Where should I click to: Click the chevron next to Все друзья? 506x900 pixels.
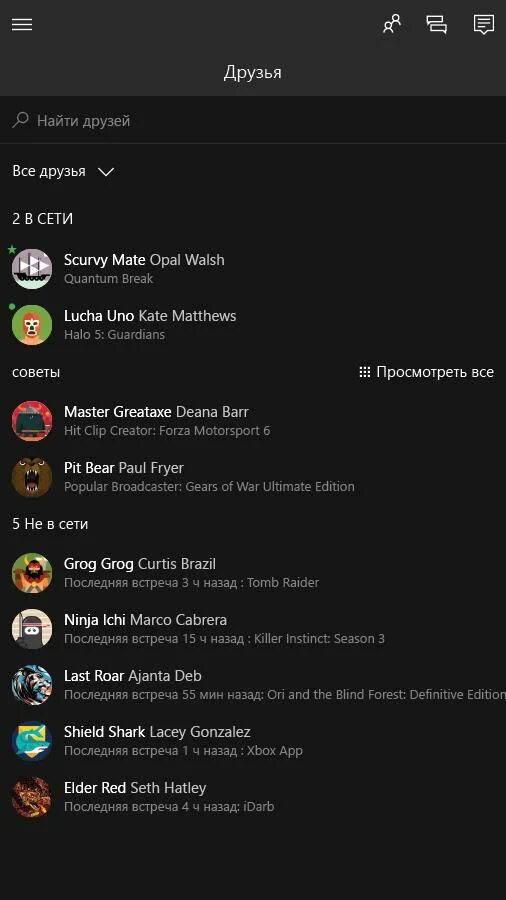(106, 172)
